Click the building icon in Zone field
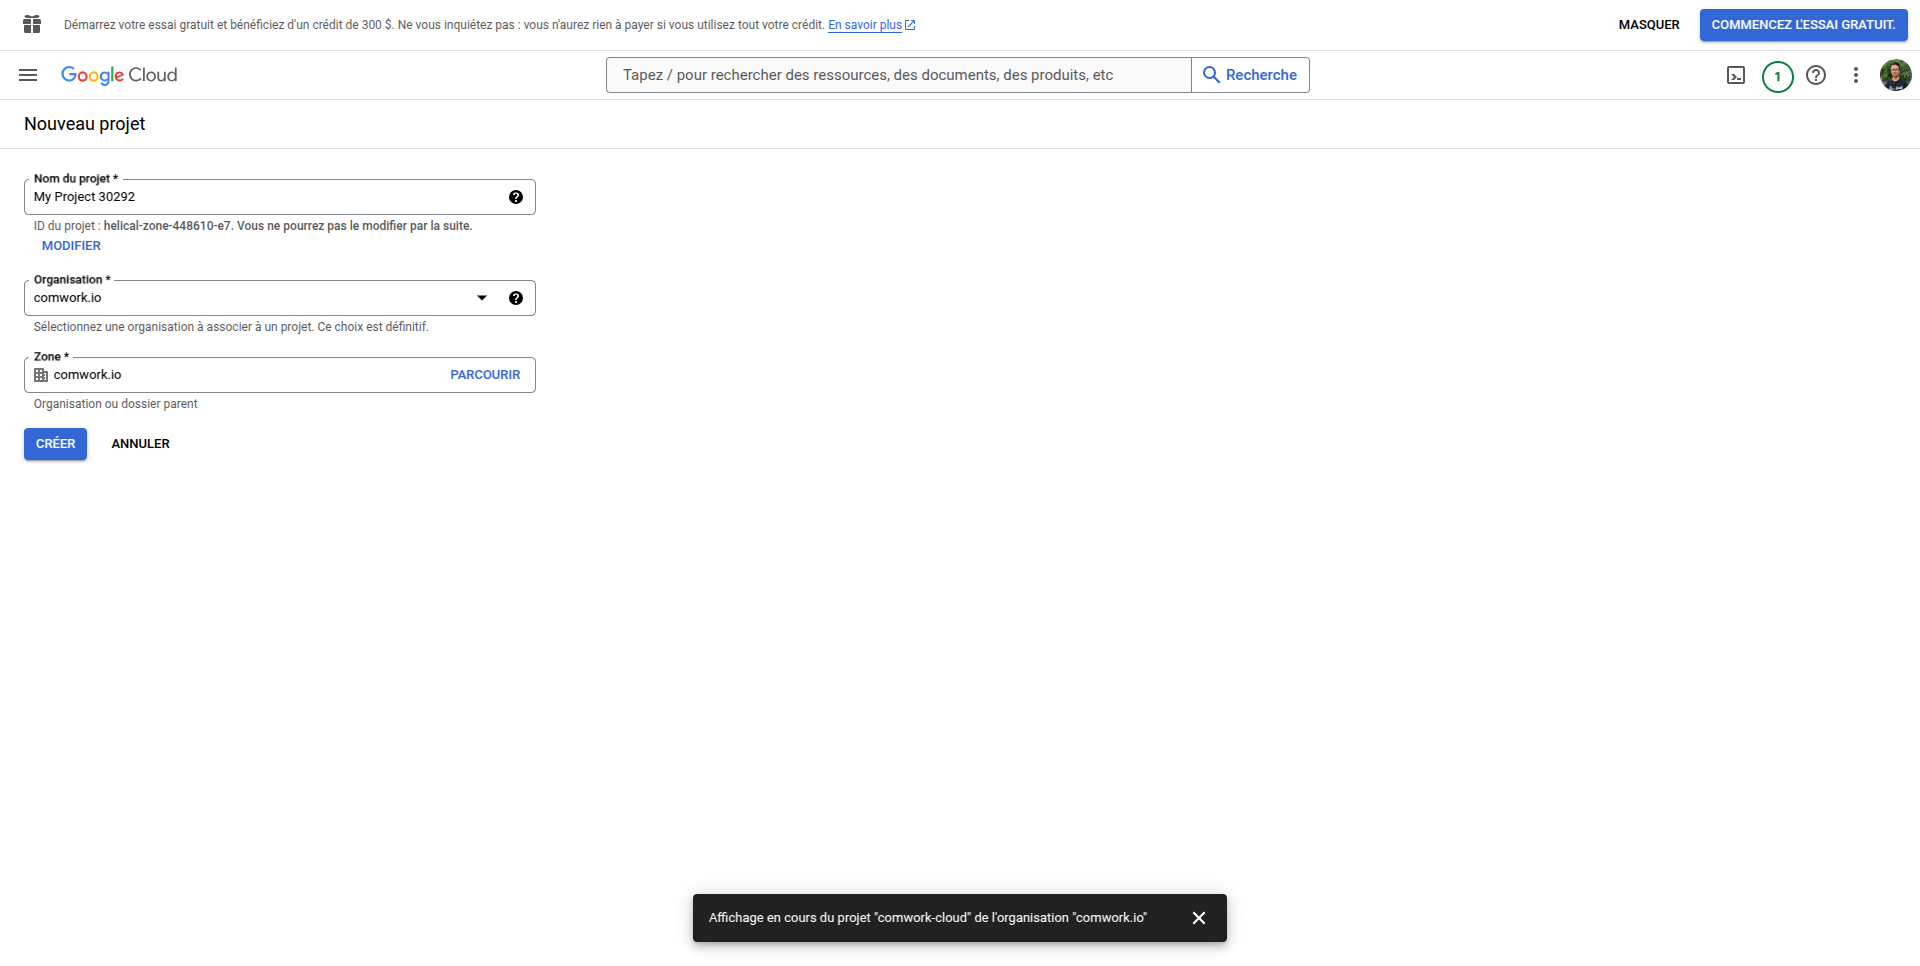Screen dimensions: 1920x966 tap(41, 375)
